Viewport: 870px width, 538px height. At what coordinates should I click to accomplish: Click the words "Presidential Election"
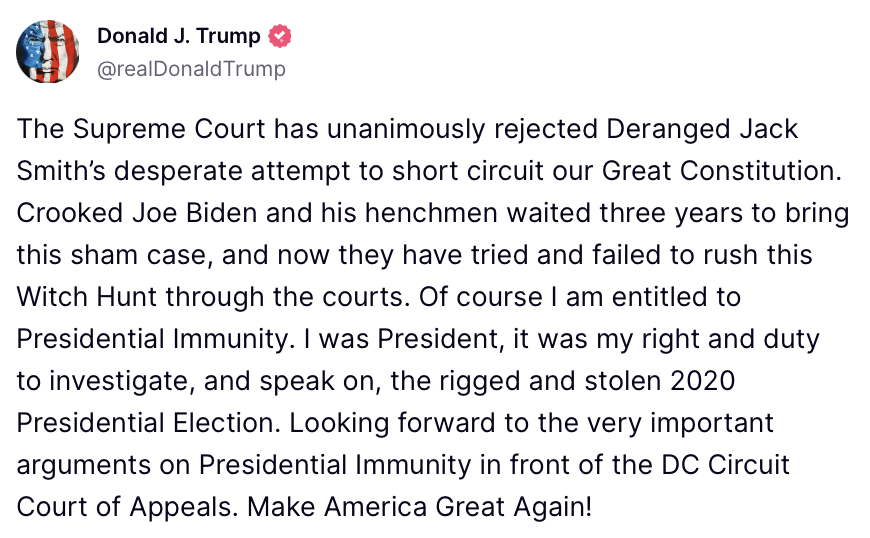coord(145,423)
